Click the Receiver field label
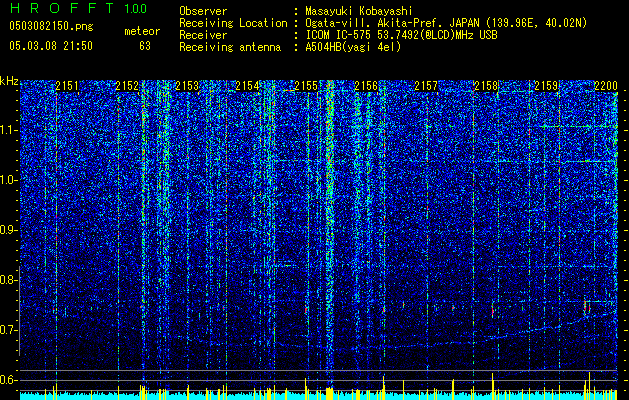 pyautogui.click(x=203, y=35)
